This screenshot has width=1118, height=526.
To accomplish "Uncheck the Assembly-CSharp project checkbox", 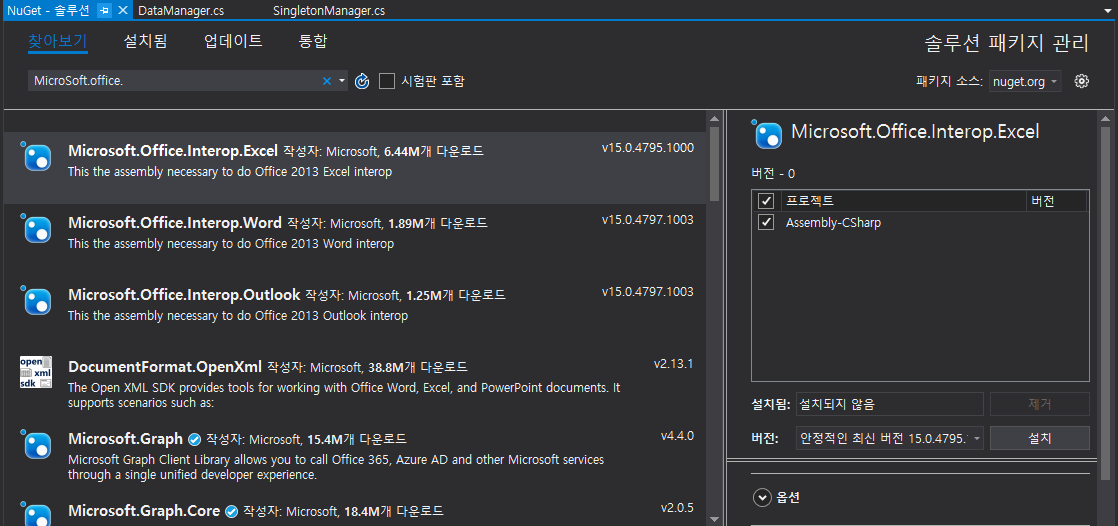I will click(766, 222).
